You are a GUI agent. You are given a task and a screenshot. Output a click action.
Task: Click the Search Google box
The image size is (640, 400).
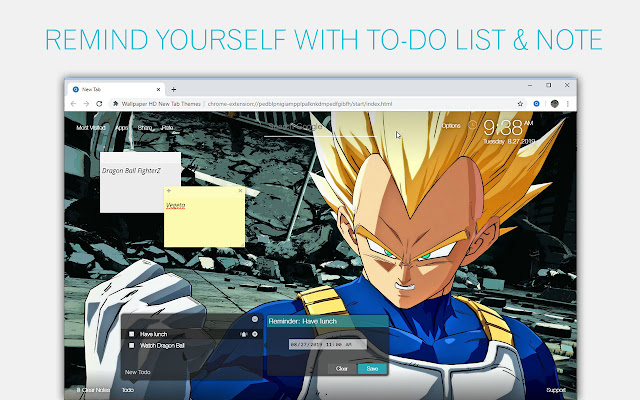[x=319, y=127]
